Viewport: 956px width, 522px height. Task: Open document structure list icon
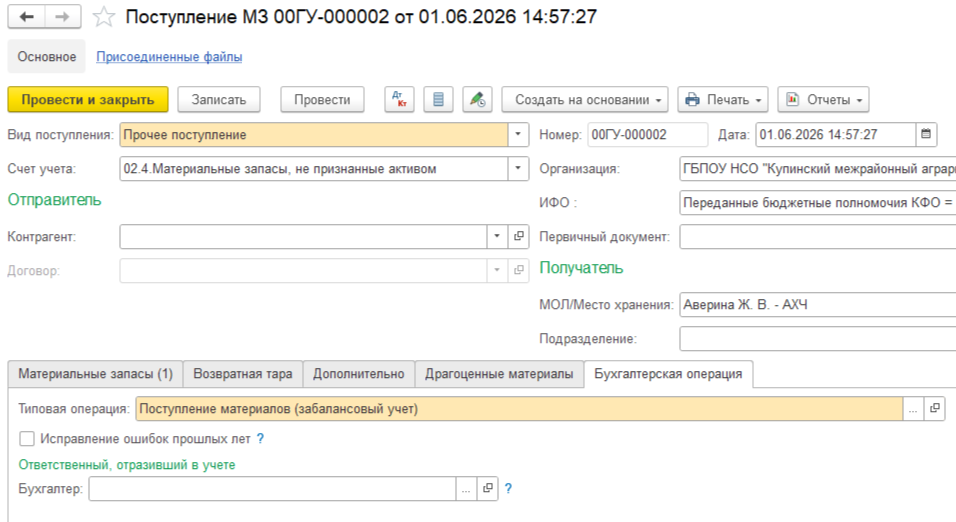click(438, 99)
